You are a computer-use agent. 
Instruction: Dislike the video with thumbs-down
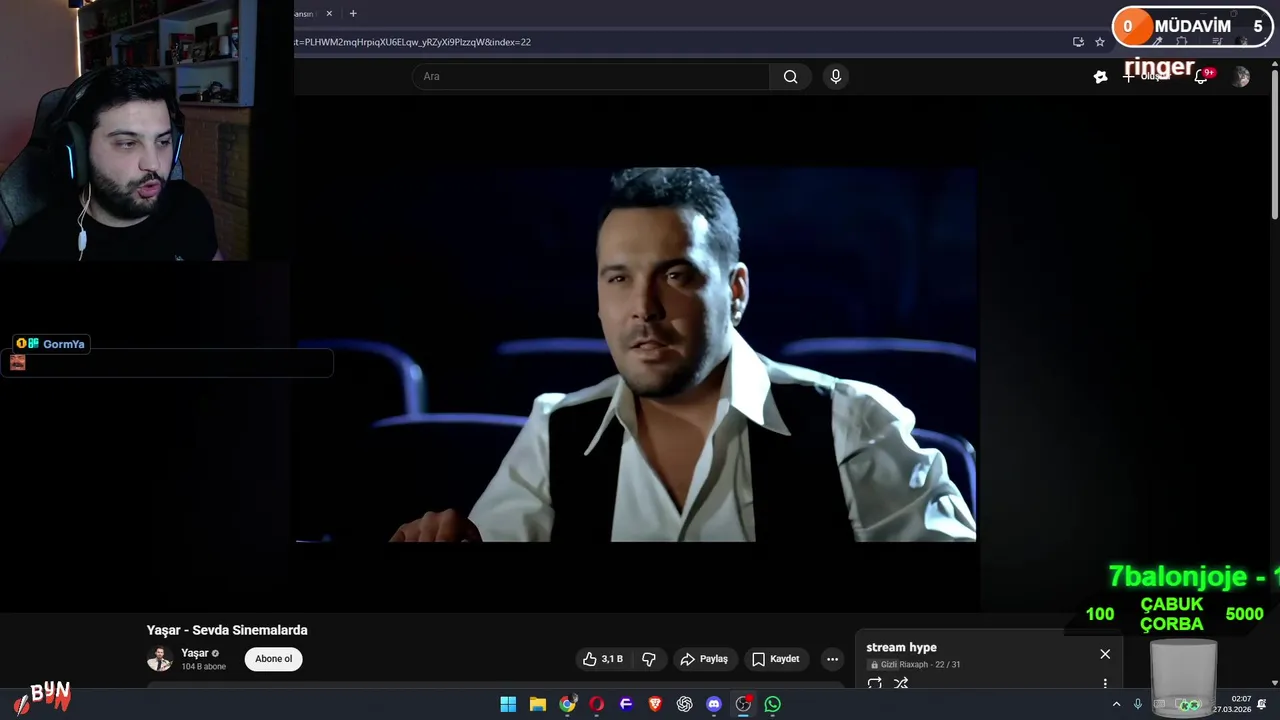649,659
